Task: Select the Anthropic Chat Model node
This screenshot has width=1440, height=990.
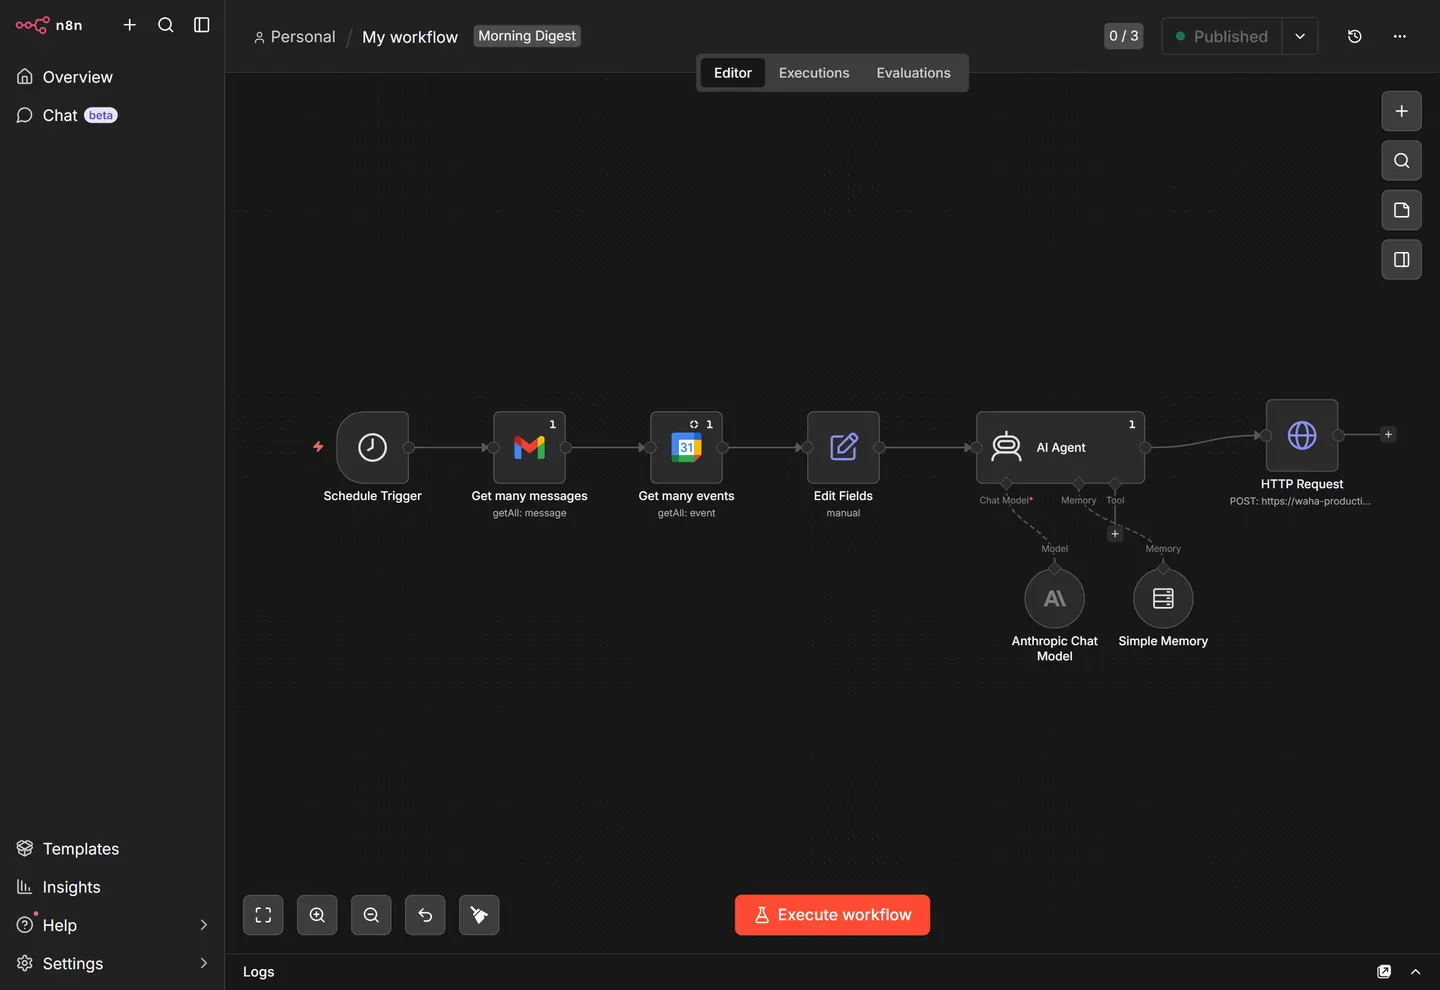Action: (x=1055, y=598)
